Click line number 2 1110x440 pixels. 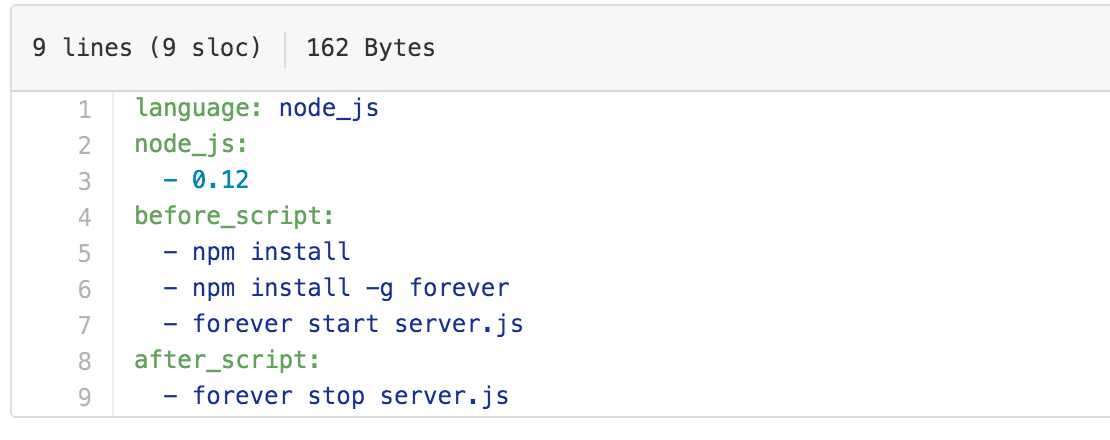click(85, 145)
